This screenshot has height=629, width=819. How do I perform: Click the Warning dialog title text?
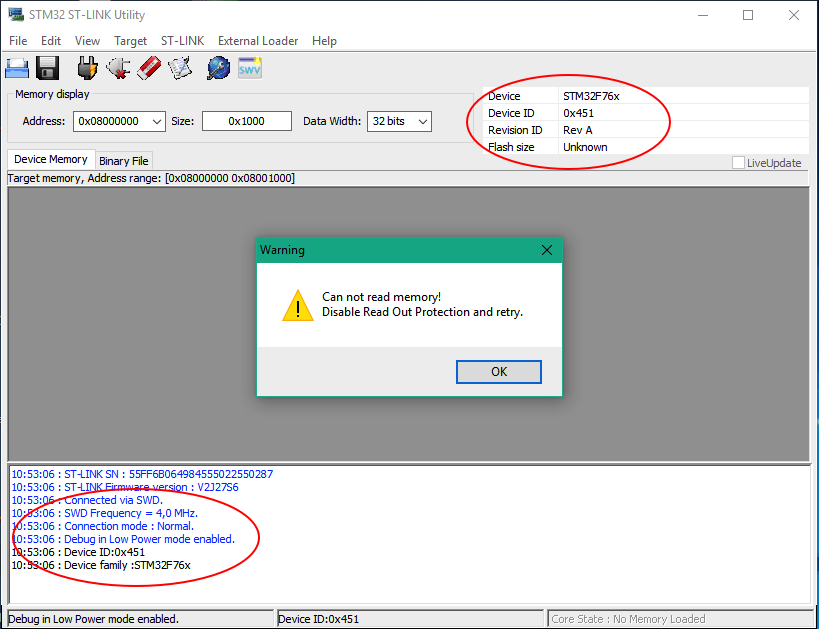coord(282,250)
